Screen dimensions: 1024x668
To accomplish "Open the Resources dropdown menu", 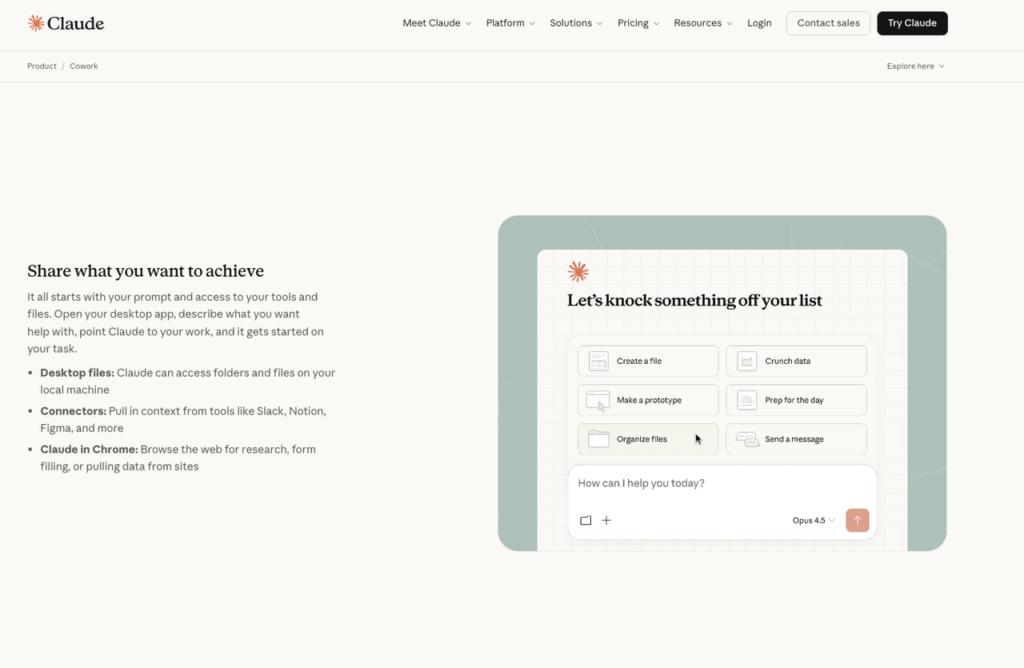I will click(702, 22).
